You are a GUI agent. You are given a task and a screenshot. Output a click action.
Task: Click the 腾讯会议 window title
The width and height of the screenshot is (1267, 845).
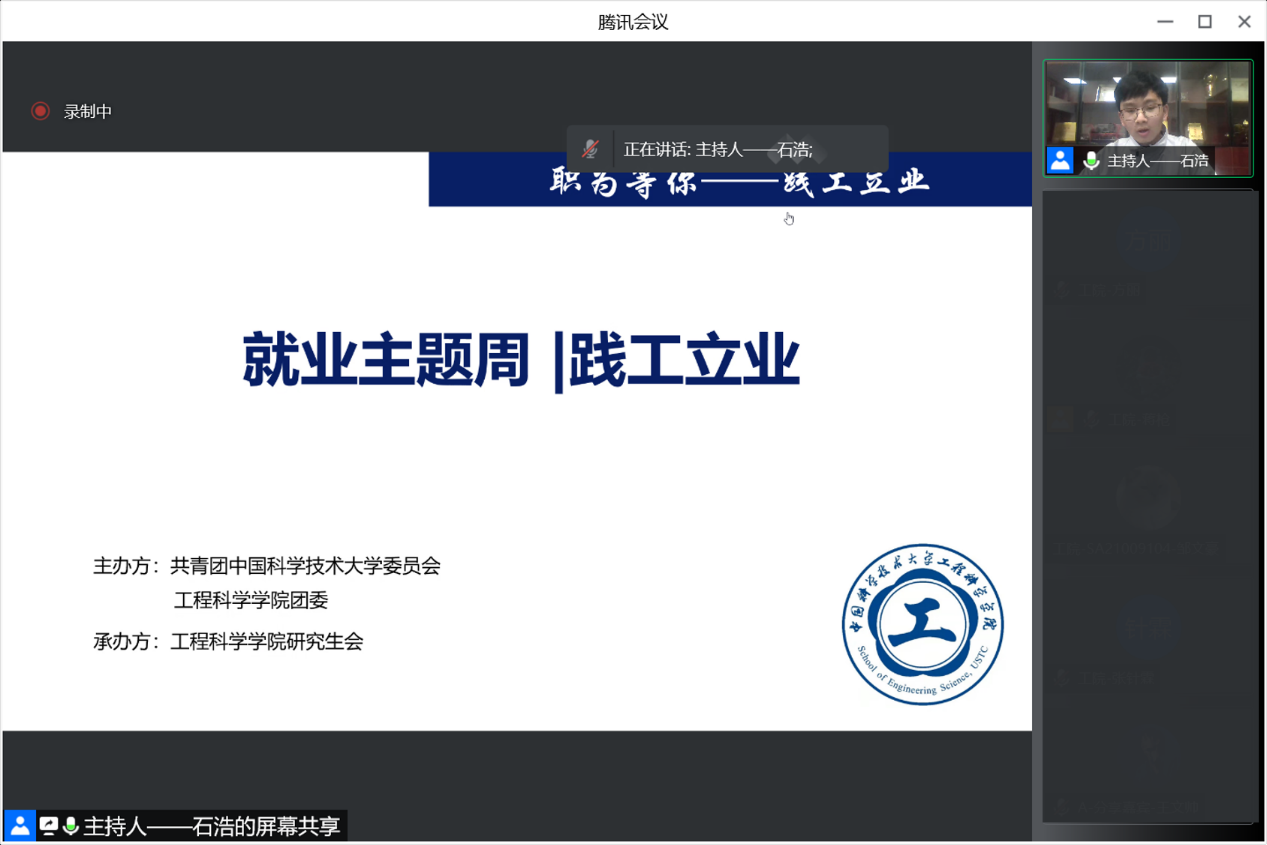(x=633, y=22)
